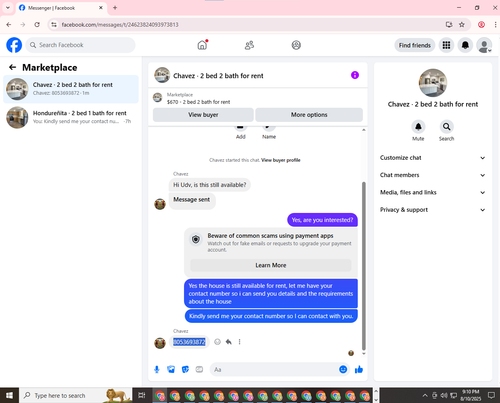Click the selected 8053693872 number text
Screen dimensions: 500x403
pyautogui.click(x=189, y=342)
